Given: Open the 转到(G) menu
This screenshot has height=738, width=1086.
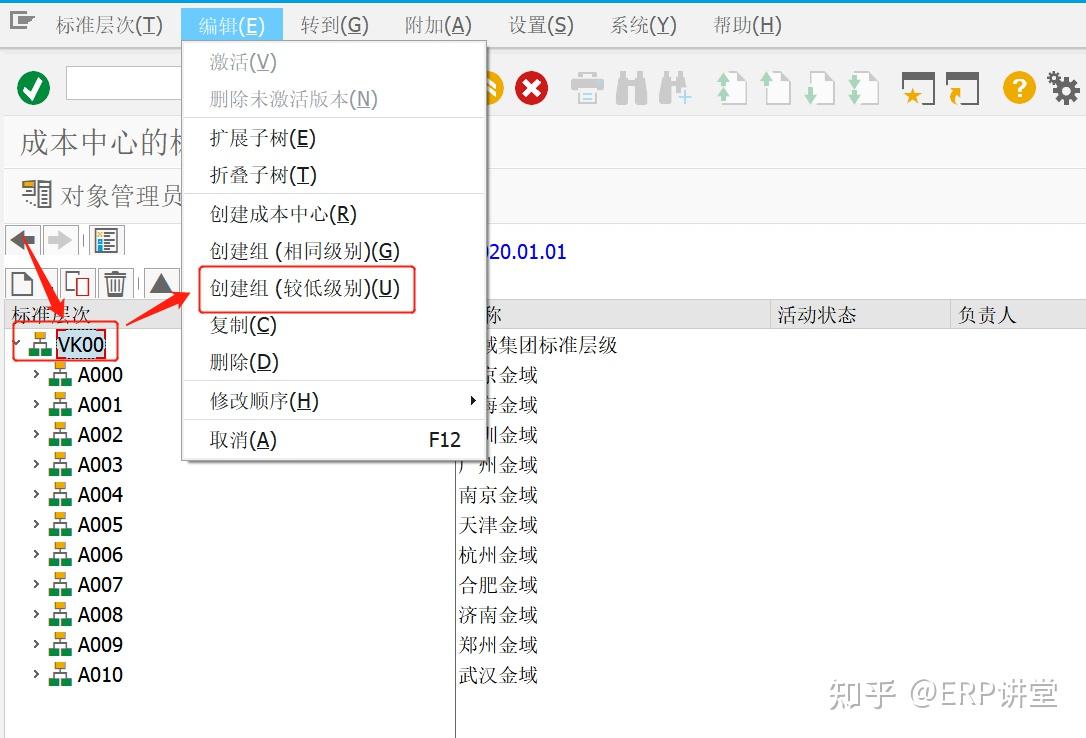Looking at the screenshot, I should pos(335,26).
